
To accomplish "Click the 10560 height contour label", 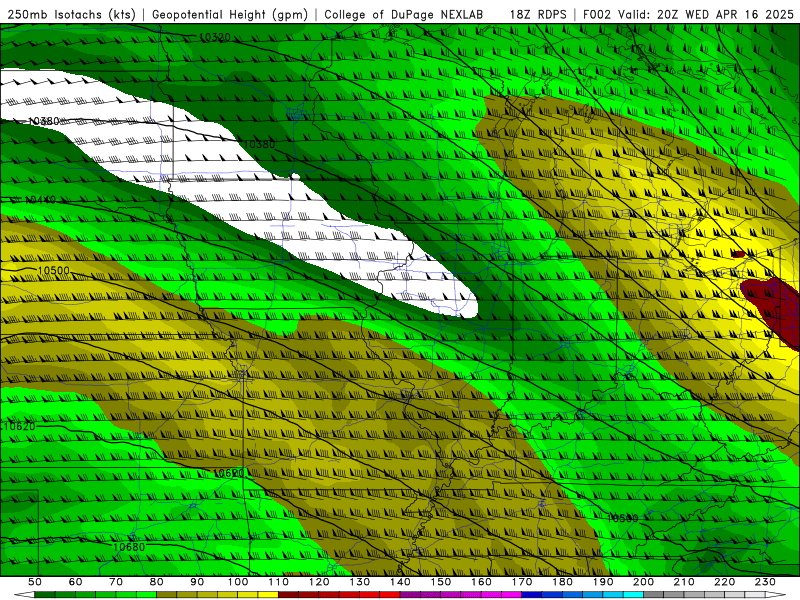I will click(622, 518).
